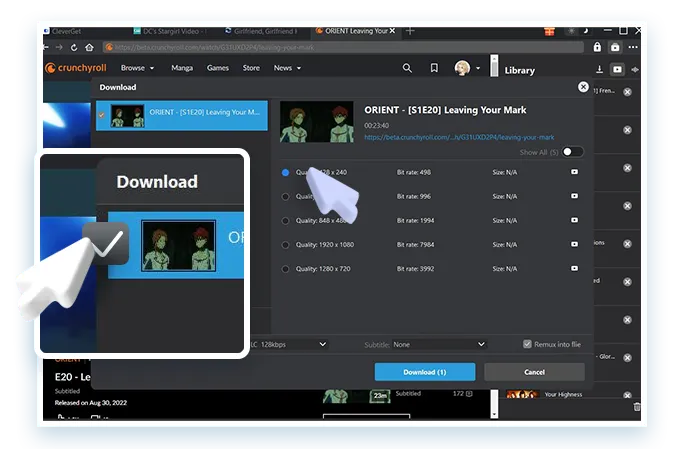Click the trash icon in Library panel

click(637, 407)
